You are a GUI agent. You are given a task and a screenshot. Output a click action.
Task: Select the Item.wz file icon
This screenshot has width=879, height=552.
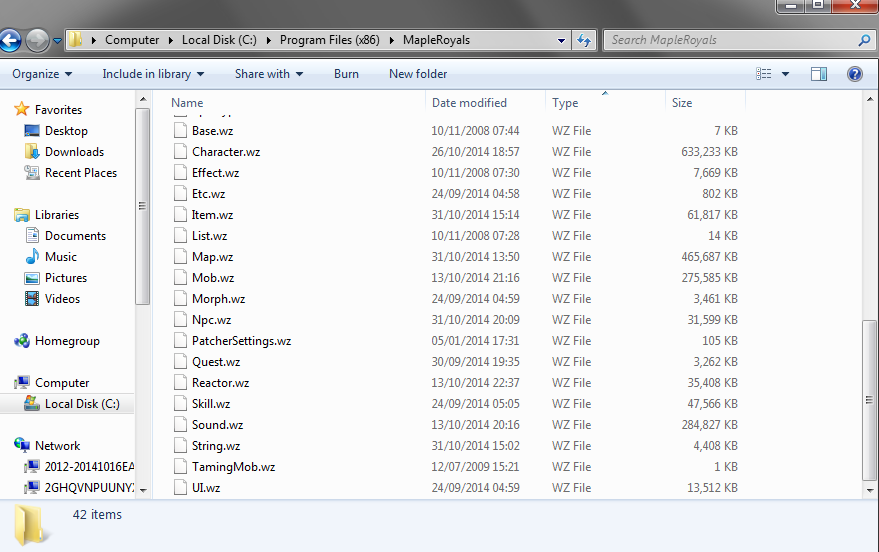pyautogui.click(x=180, y=215)
